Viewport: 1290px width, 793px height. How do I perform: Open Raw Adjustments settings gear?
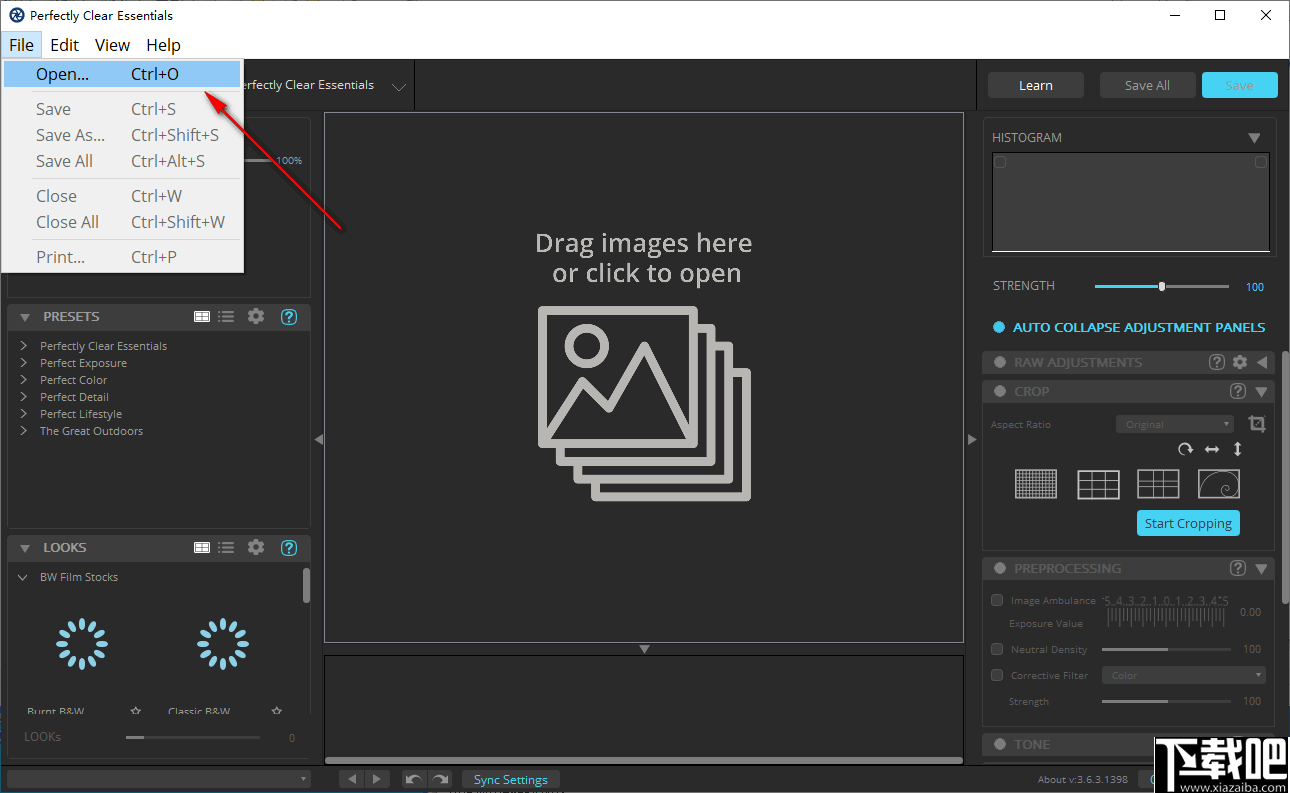(1240, 362)
